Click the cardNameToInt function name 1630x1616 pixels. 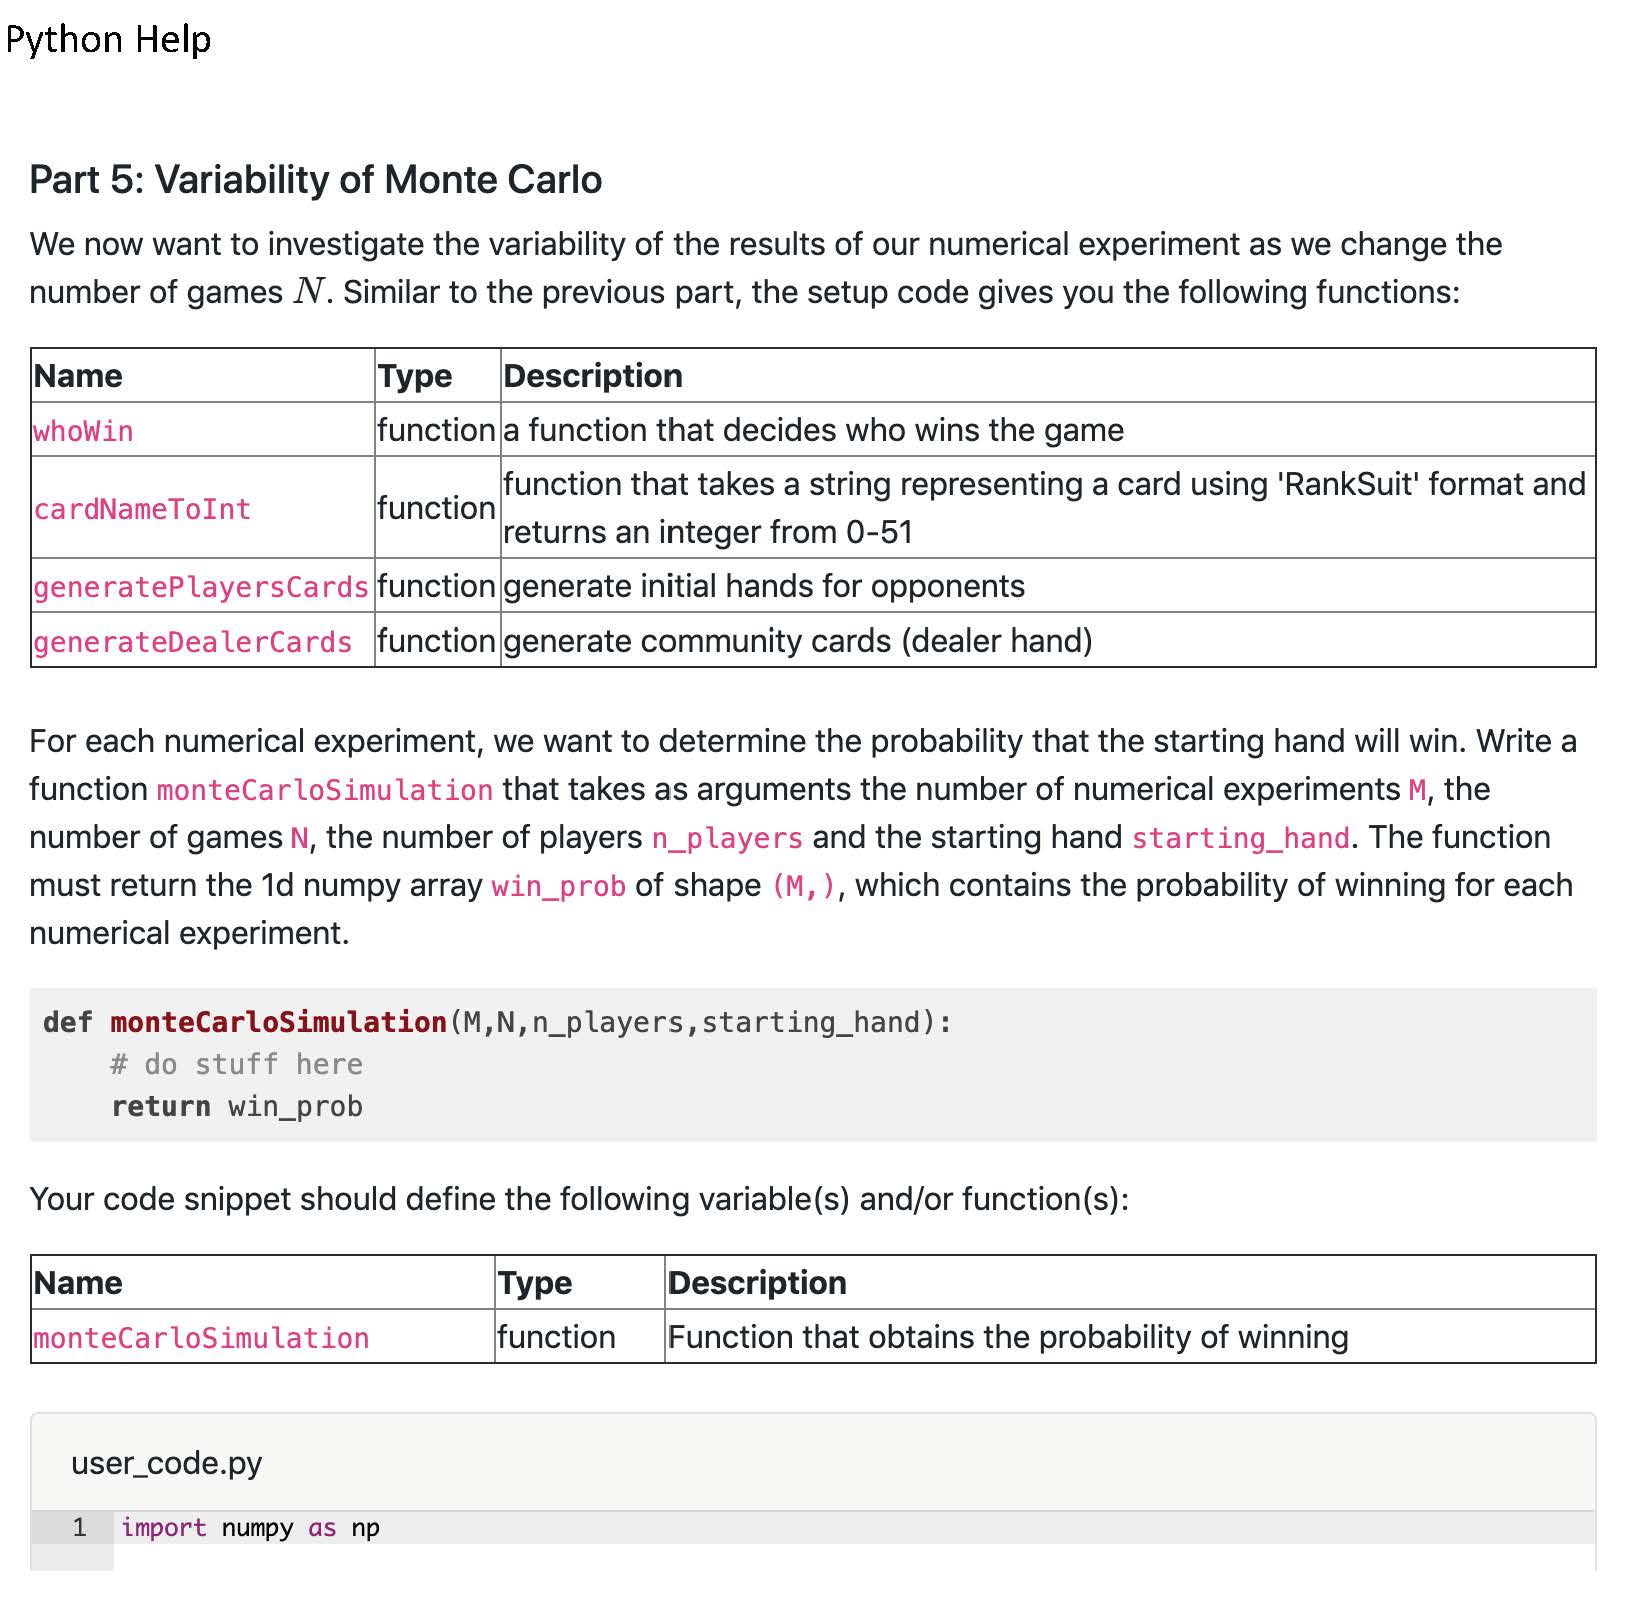pos(142,509)
